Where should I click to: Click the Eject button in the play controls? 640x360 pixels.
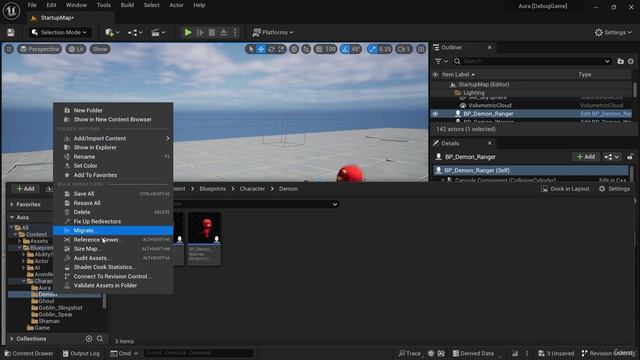[224, 32]
